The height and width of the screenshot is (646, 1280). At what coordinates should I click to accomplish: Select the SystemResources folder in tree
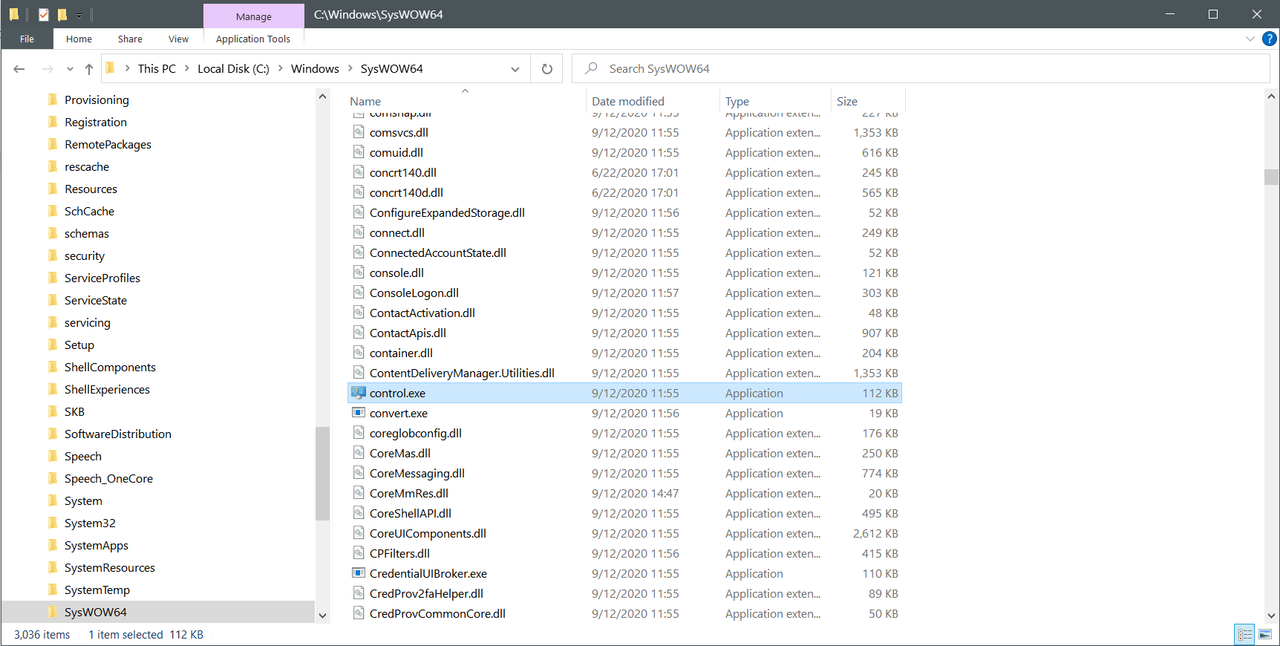(110, 568)
